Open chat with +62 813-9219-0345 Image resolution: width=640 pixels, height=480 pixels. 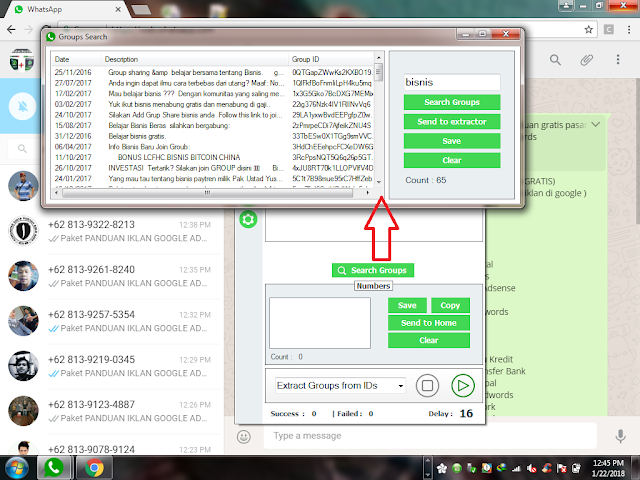(112, 366)
